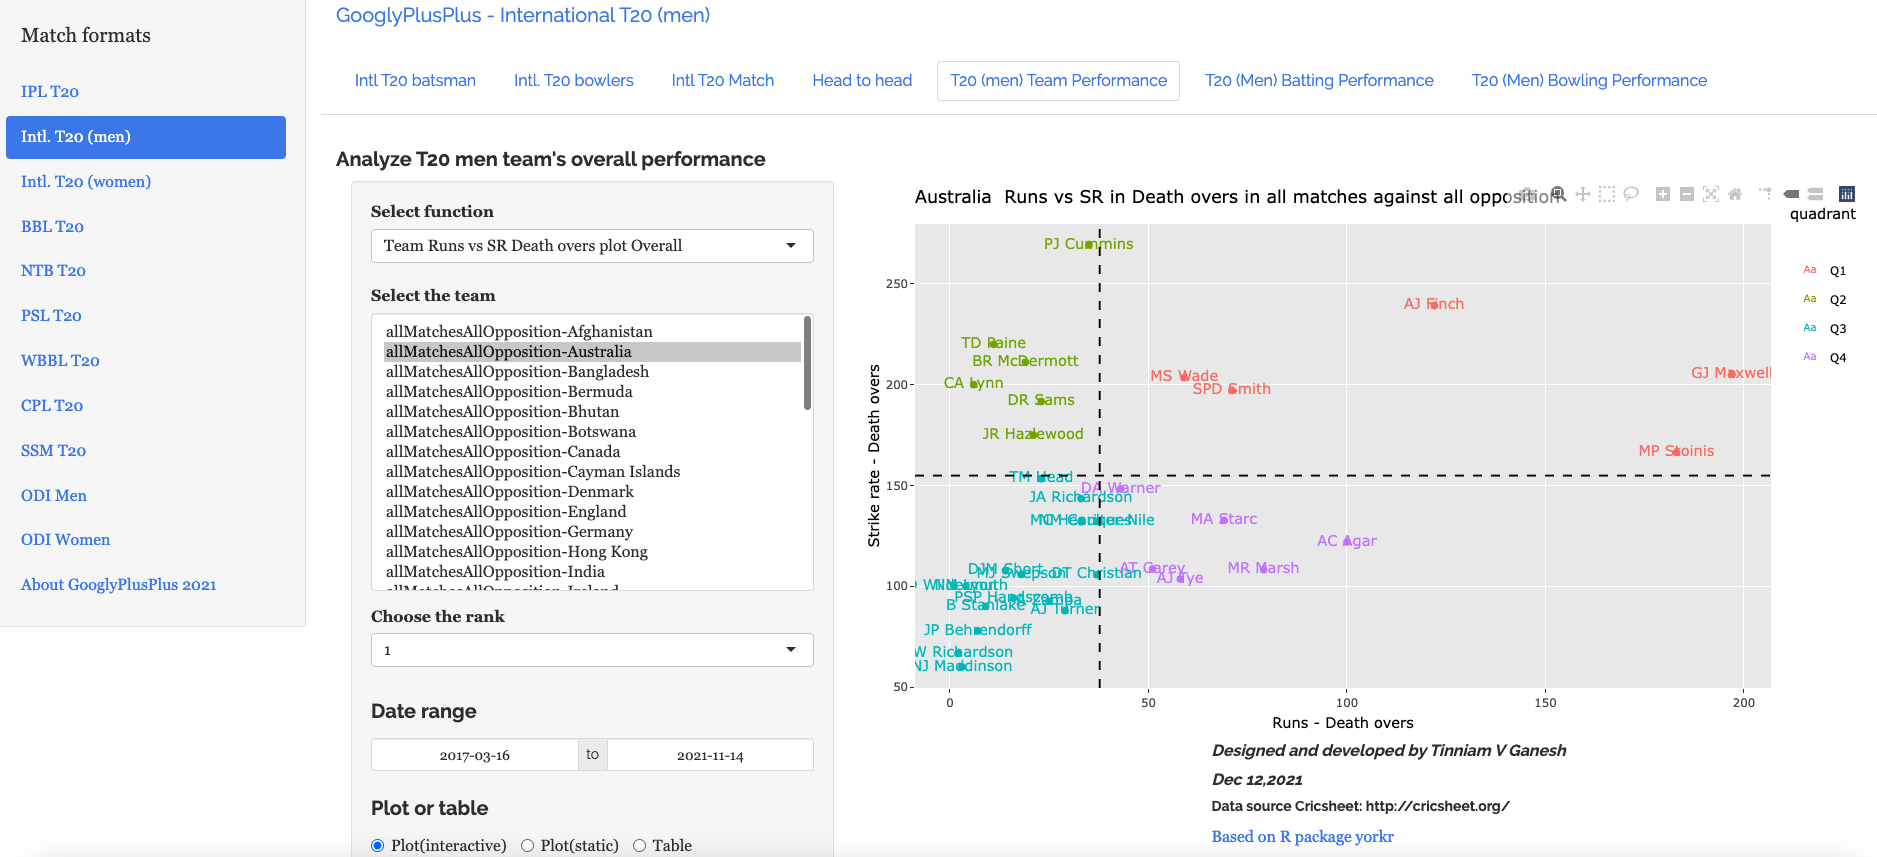Click the Zoom out minus icon
The width and height of the screenshot is (1877, 857).
click(x=1686, y=194)
